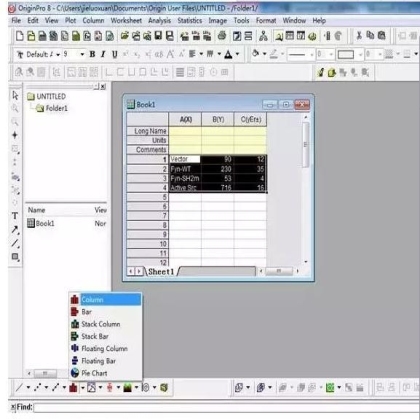Open the fill color dropdown arrow
The height and width of the screenshot is (420, 420).
click(x=264, y=54)
